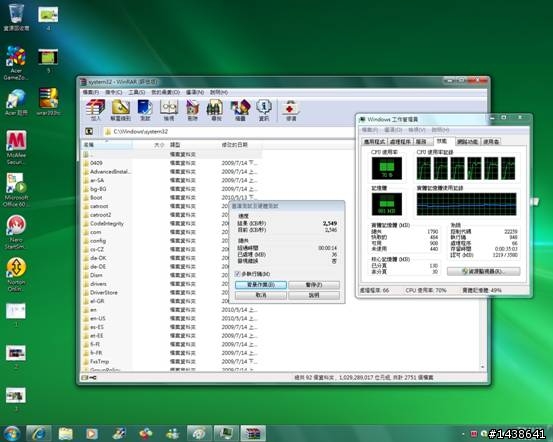Show the Info toolbar icon in WinRAR
Viewport: 553px width, 442px height.
click(x=264, y=110)
